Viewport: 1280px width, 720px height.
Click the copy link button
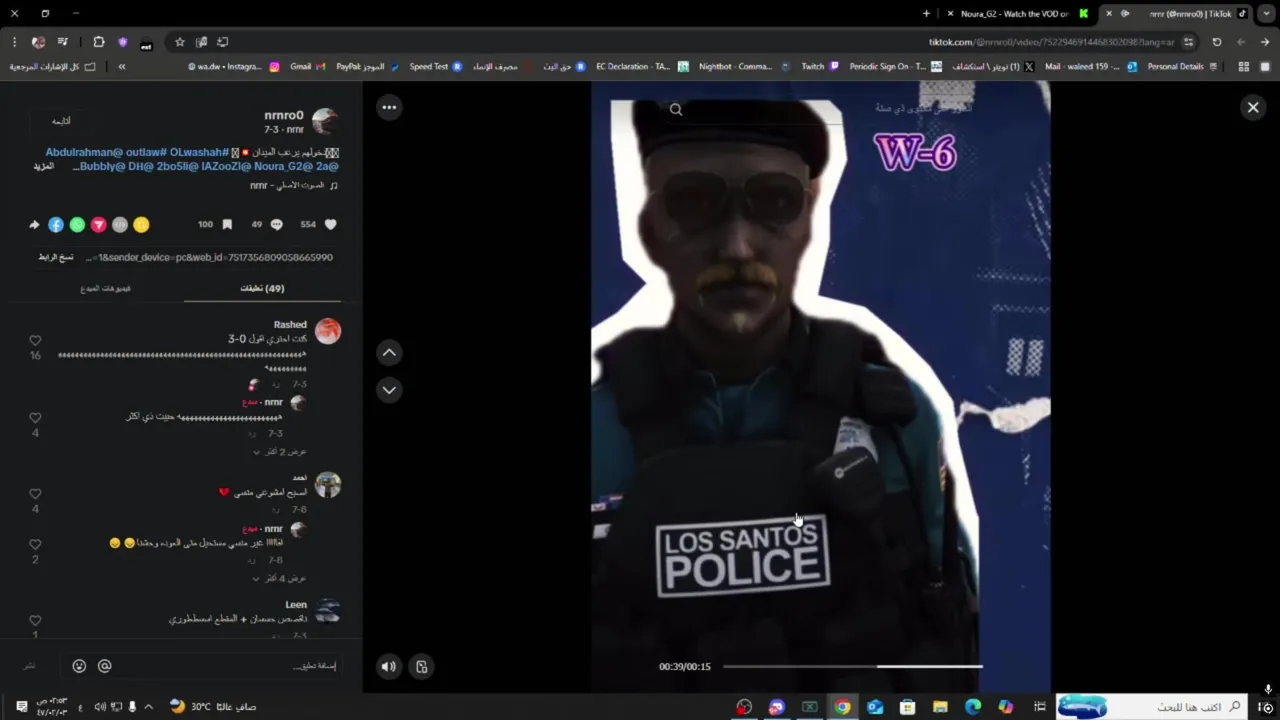pyautogui.click(x=56, y=257)
